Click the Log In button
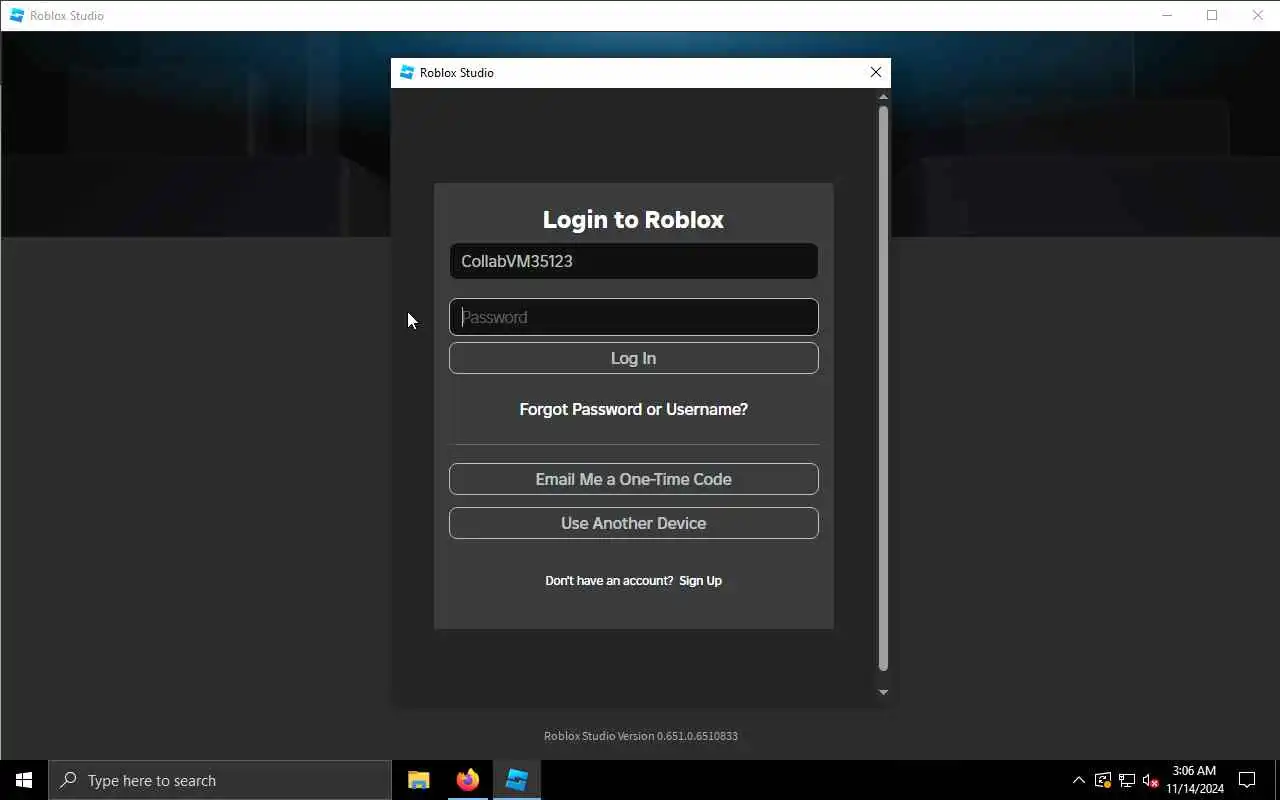Image resolution: width=1280 pixels, height=800 pixels. pos(633,358)
